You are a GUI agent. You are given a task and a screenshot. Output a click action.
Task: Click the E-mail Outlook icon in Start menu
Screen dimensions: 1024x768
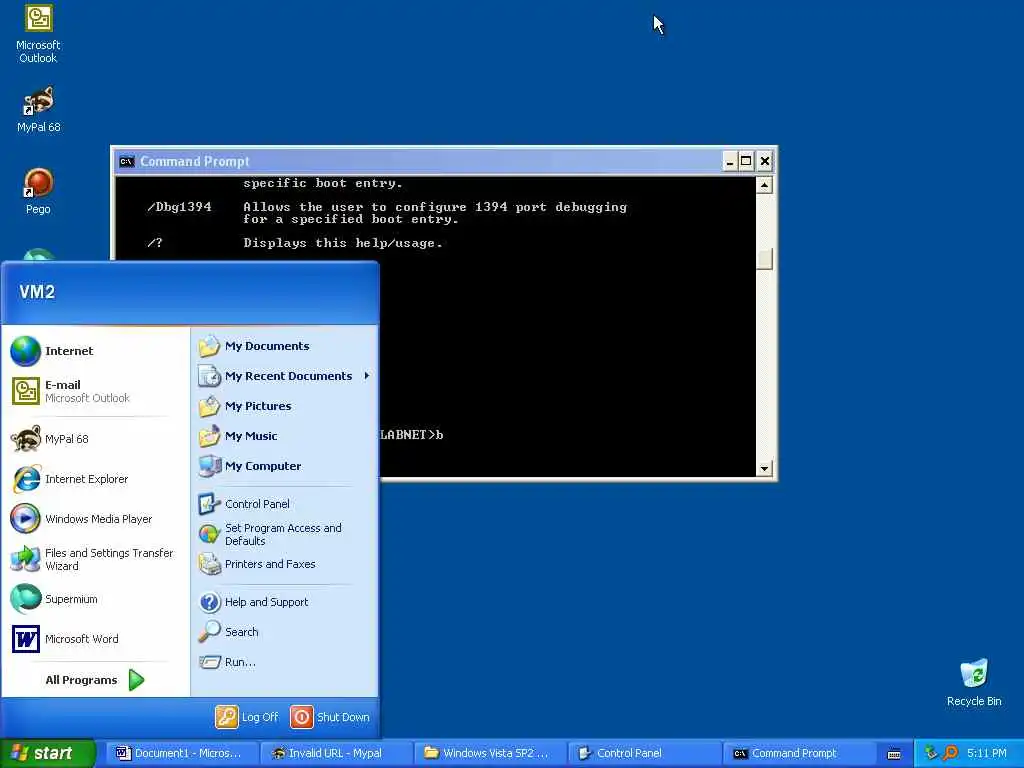point(25,391)
